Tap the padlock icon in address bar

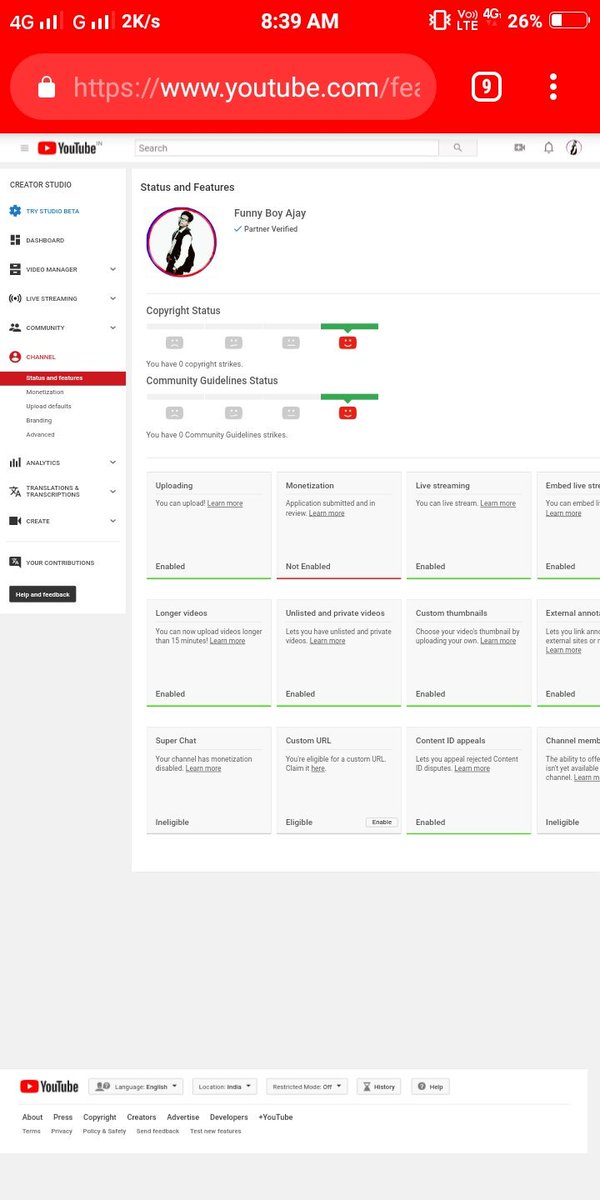click(x=46, y=88)
